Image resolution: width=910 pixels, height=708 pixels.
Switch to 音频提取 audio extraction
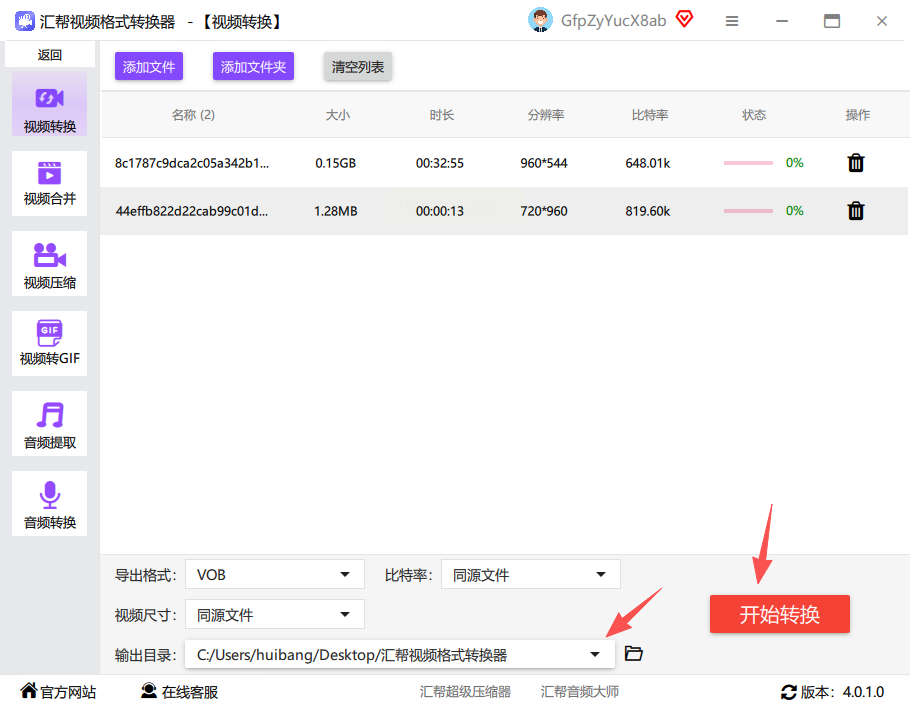[49, 424]
